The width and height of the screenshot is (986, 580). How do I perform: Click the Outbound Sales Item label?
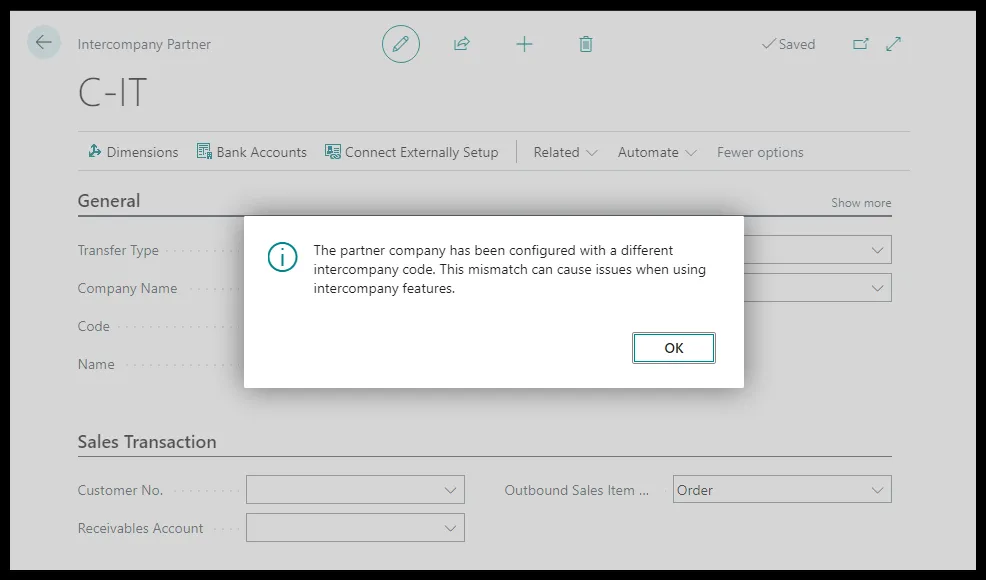pyautogui.click(x=576, y=490)
